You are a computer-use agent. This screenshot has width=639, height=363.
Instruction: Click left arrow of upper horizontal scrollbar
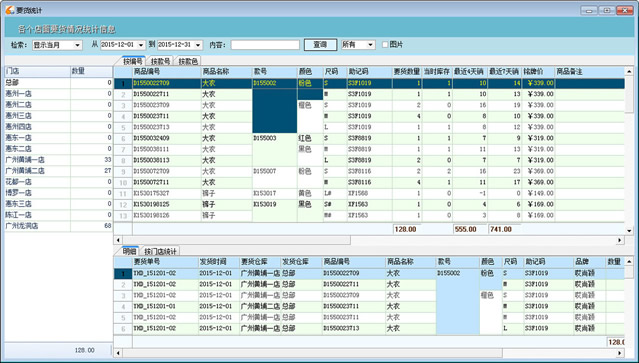pos(119,240)
